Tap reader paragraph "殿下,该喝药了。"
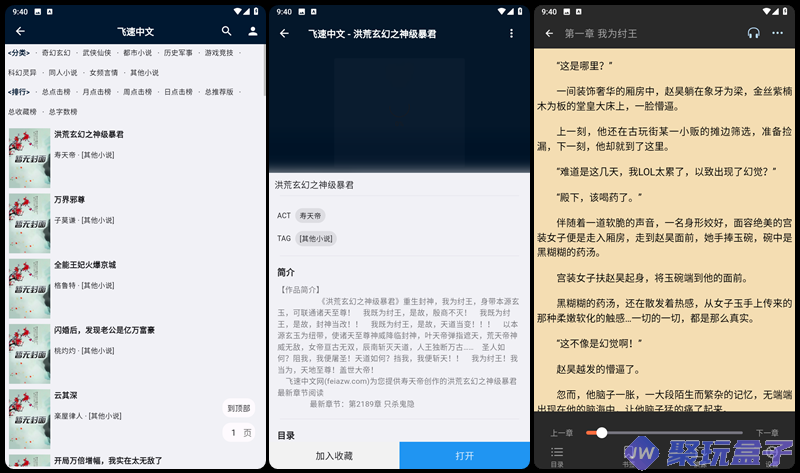The height and width of the screenshot is (473, 800). point(599,197)
